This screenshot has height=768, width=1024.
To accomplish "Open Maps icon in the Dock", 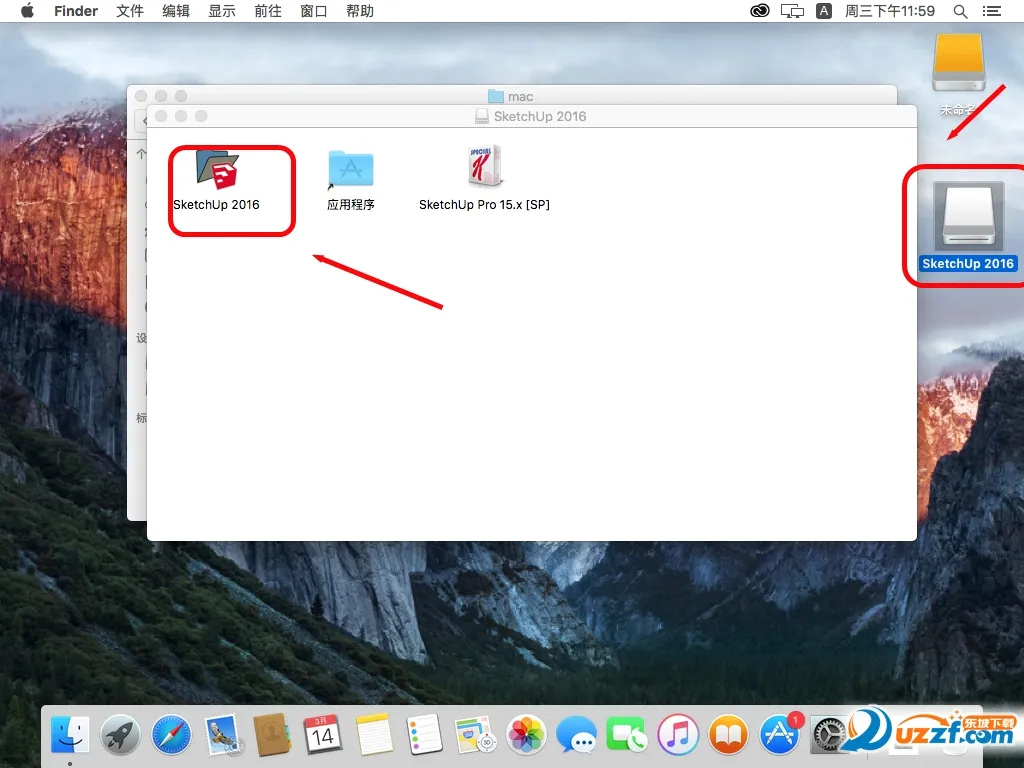I will (475, 735).
